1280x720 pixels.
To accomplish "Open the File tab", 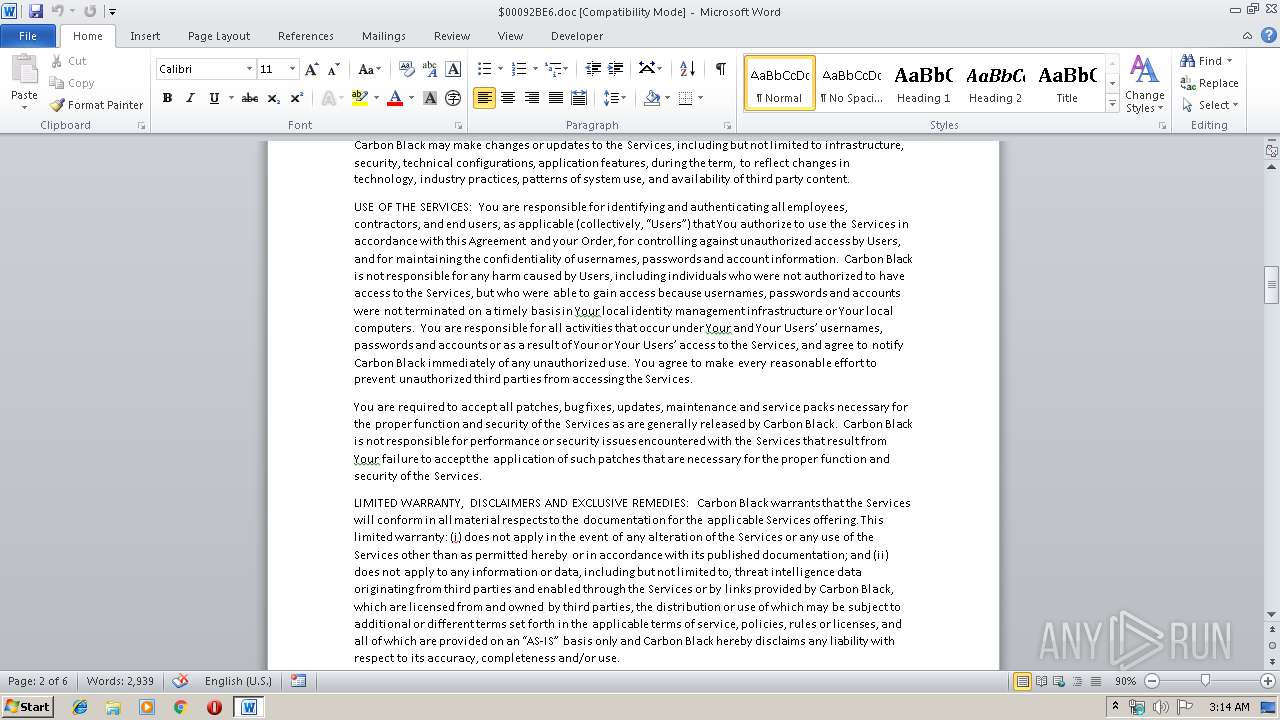I will coord(28,36).
